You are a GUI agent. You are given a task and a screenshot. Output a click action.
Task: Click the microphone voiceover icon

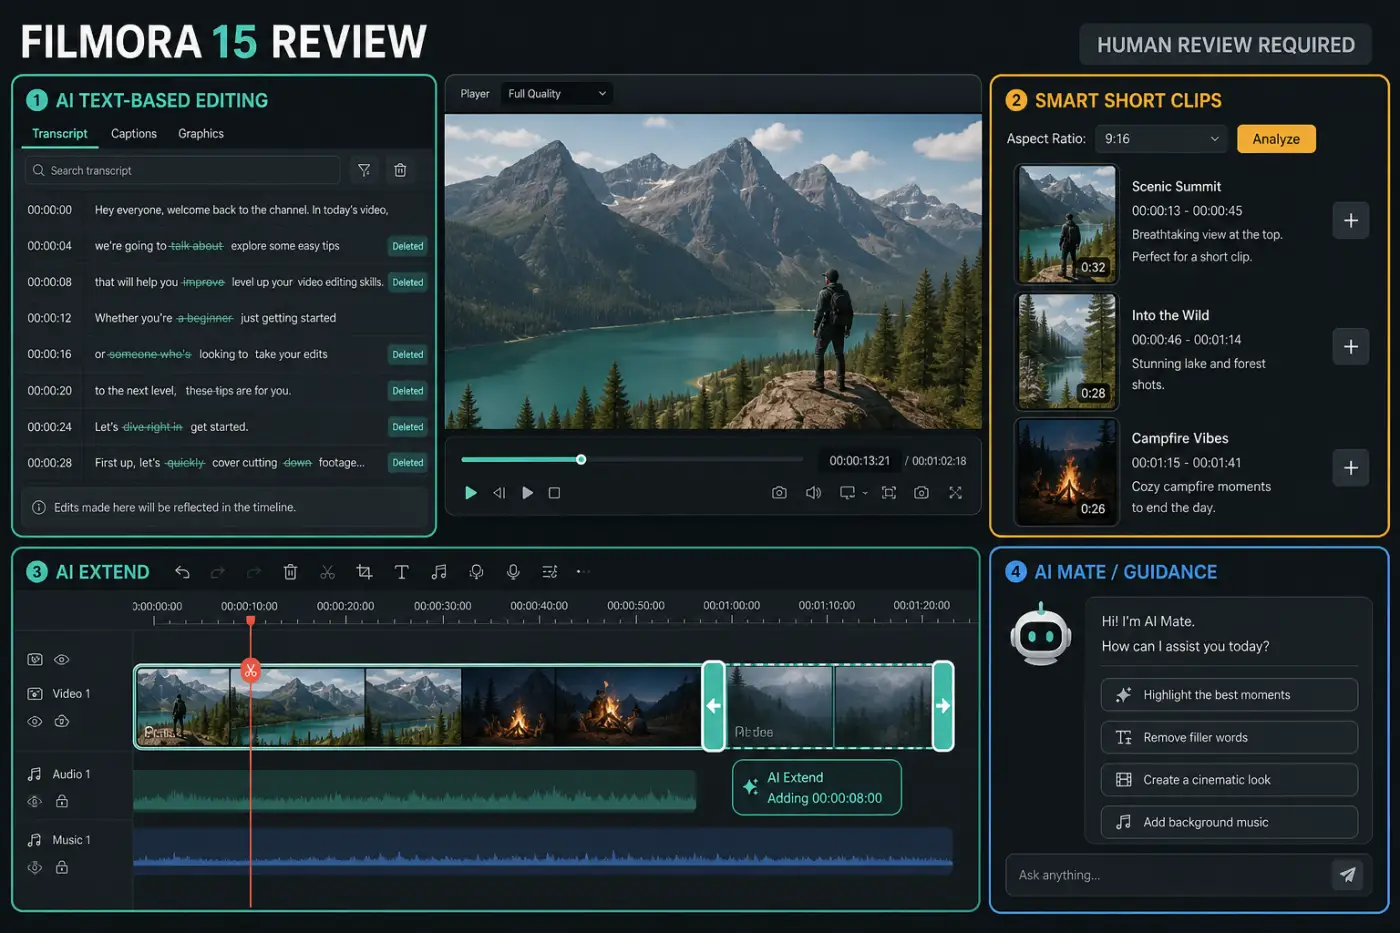[x=513, y=572]
